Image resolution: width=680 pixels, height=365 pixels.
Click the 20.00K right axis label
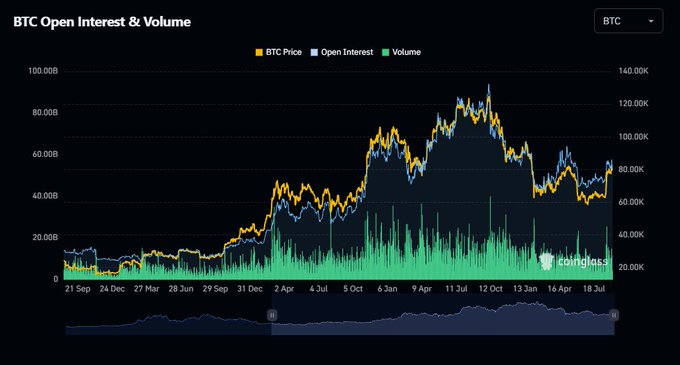tap(631, 267)
